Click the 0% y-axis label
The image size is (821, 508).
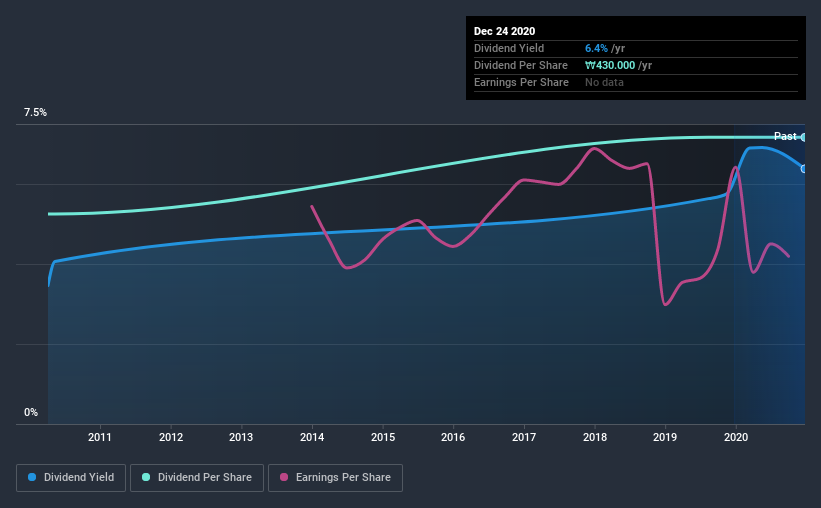coord(31,413)
